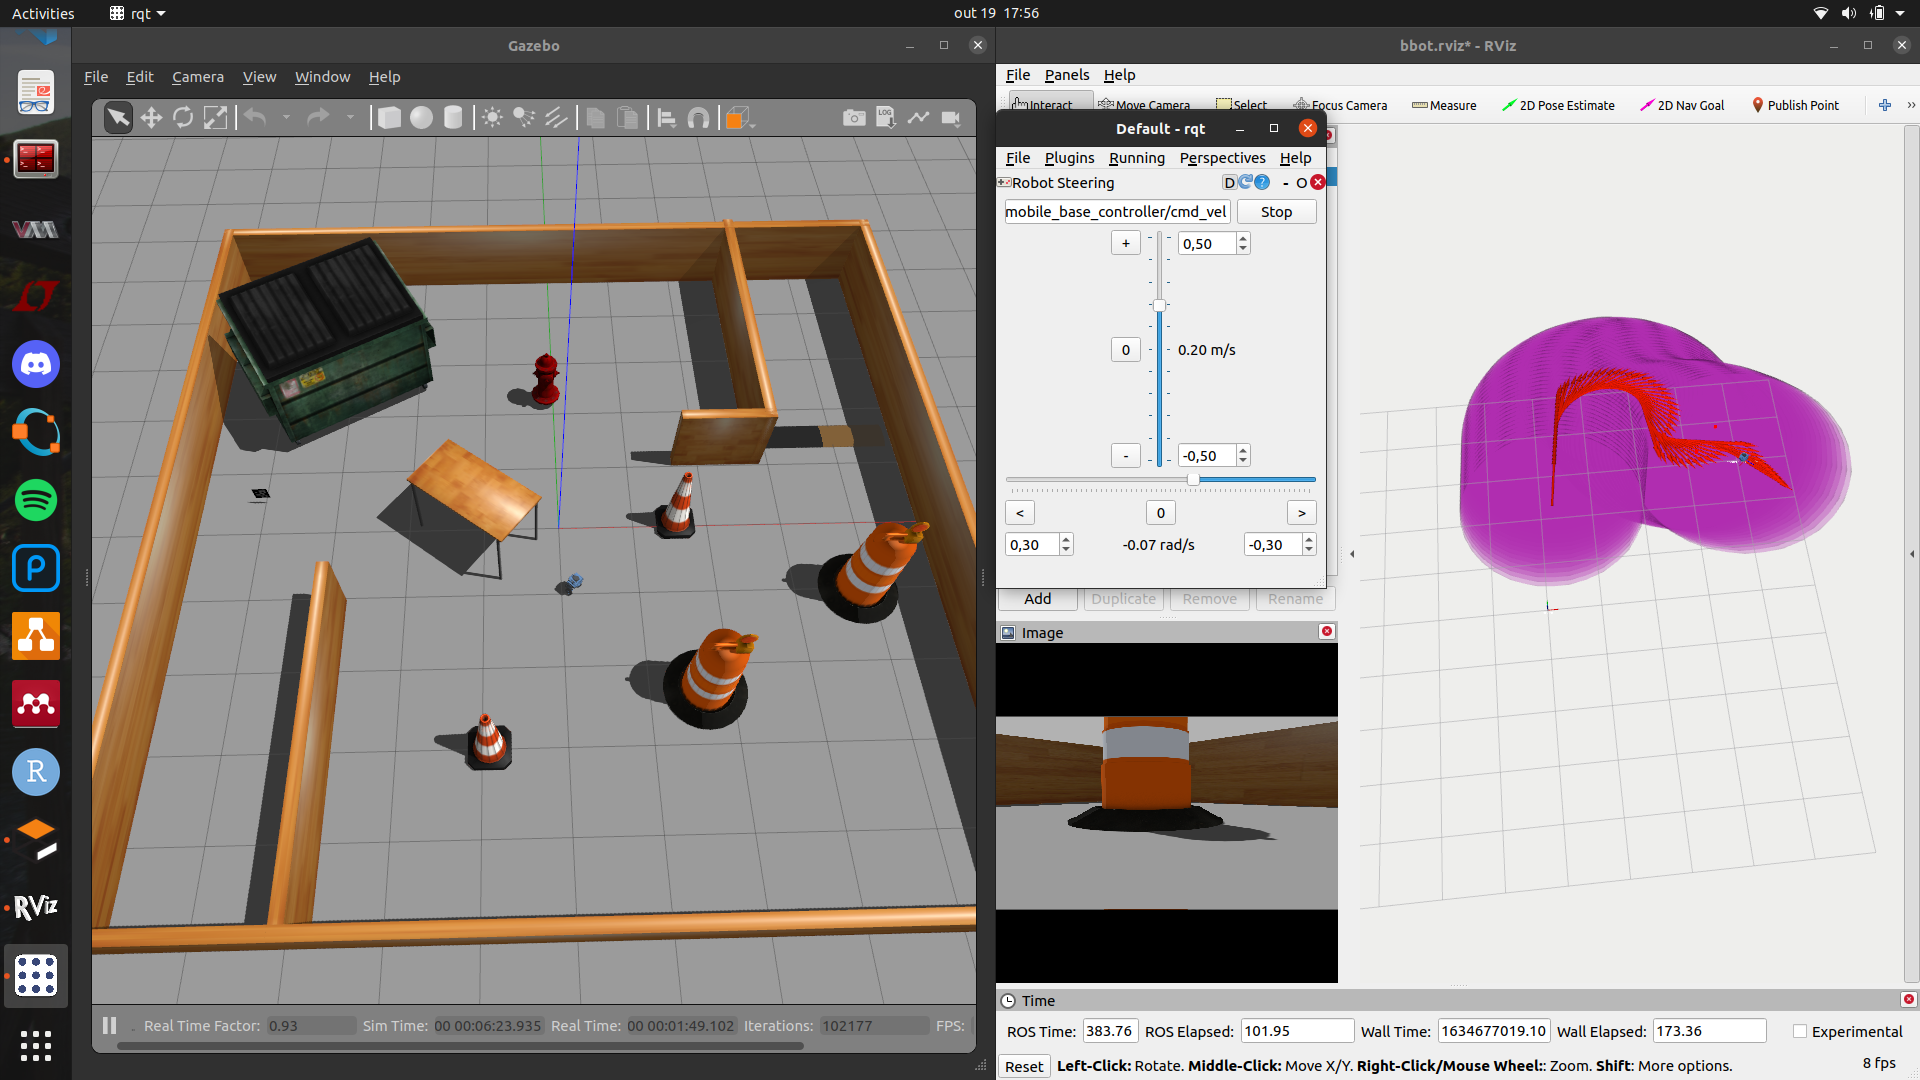
Task: Pause the Gazebo simulation
Action: 110,1025
